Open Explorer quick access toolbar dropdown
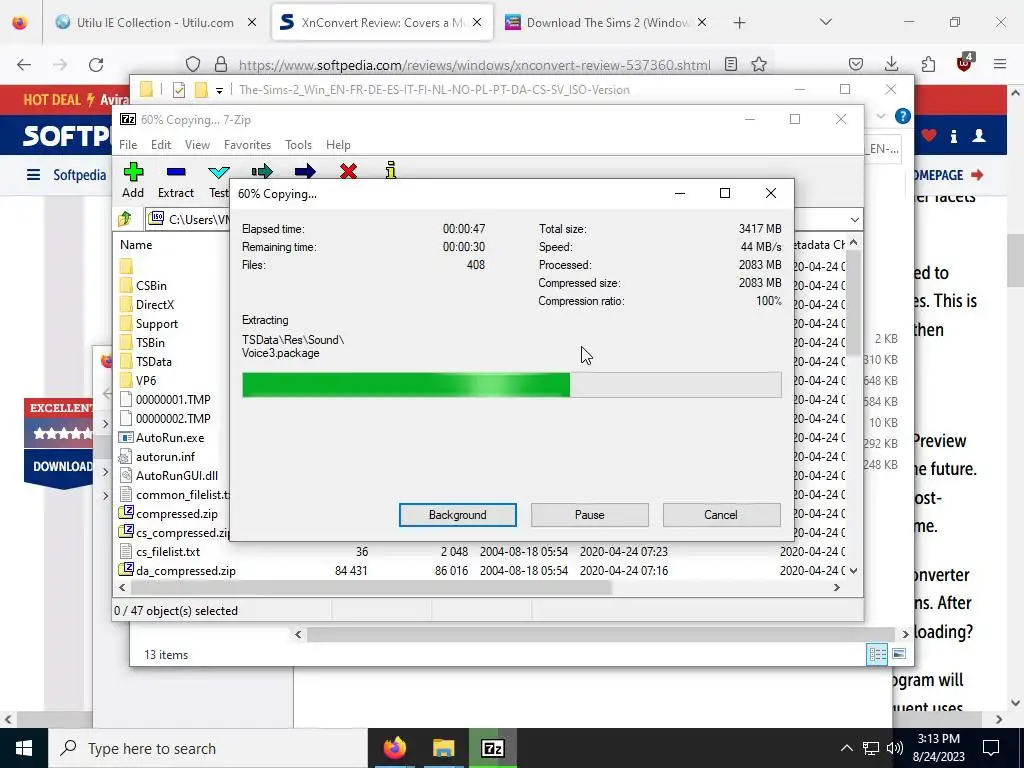The image size is (1024, 768). [x=219, y=90]
